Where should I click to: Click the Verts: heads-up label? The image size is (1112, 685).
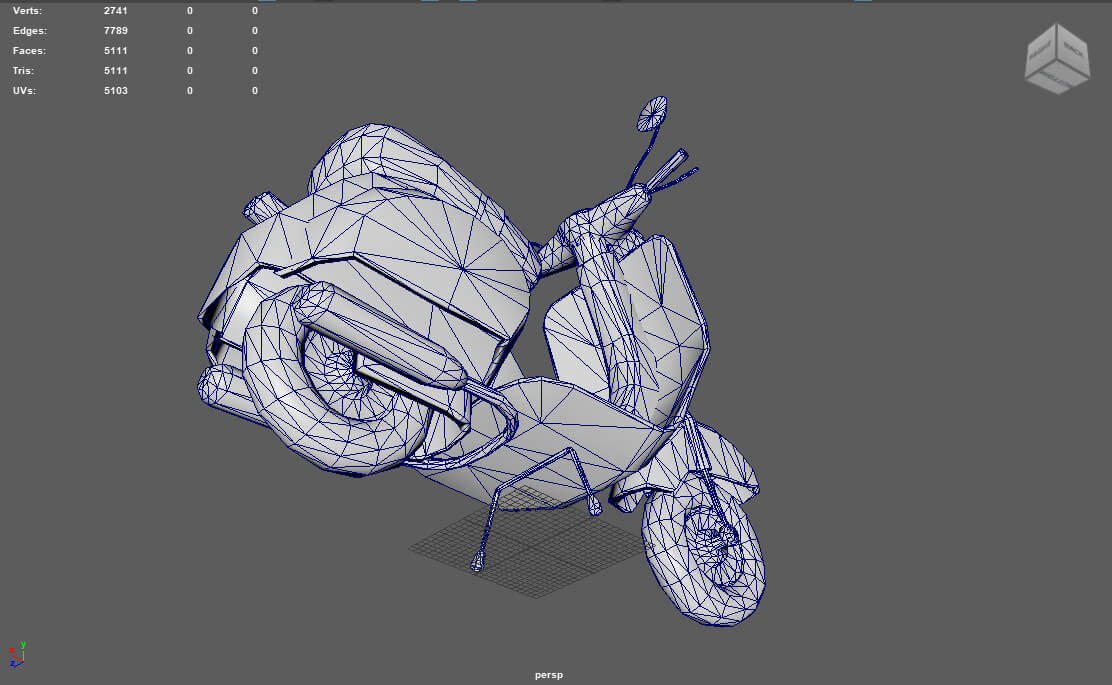pos(27,11)
